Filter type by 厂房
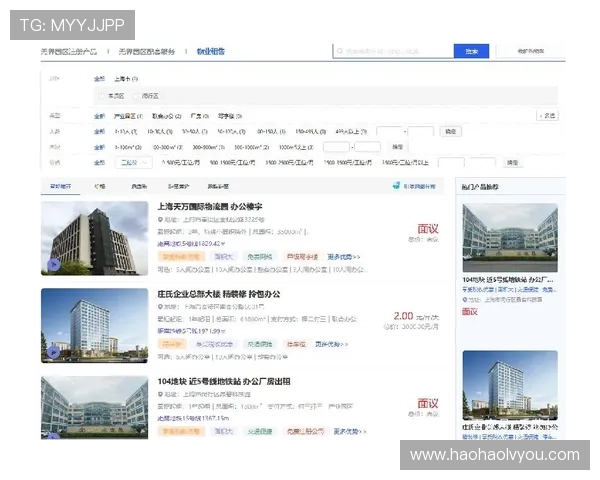Screen dimensions: 600x480 [199, 116]
